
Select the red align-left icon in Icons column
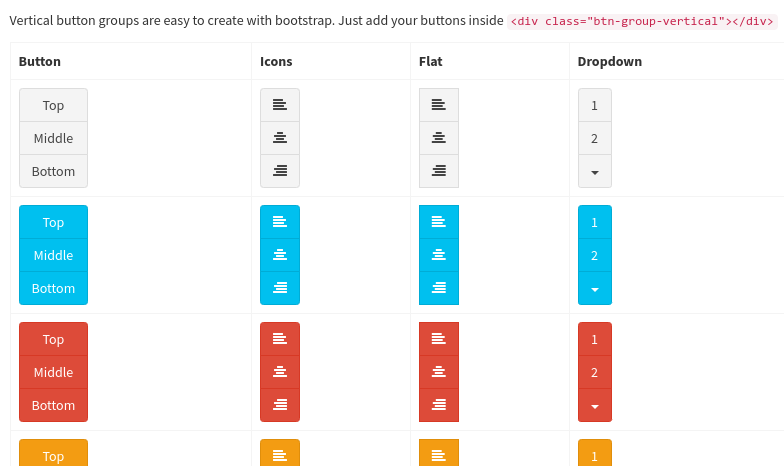[280, 339]
